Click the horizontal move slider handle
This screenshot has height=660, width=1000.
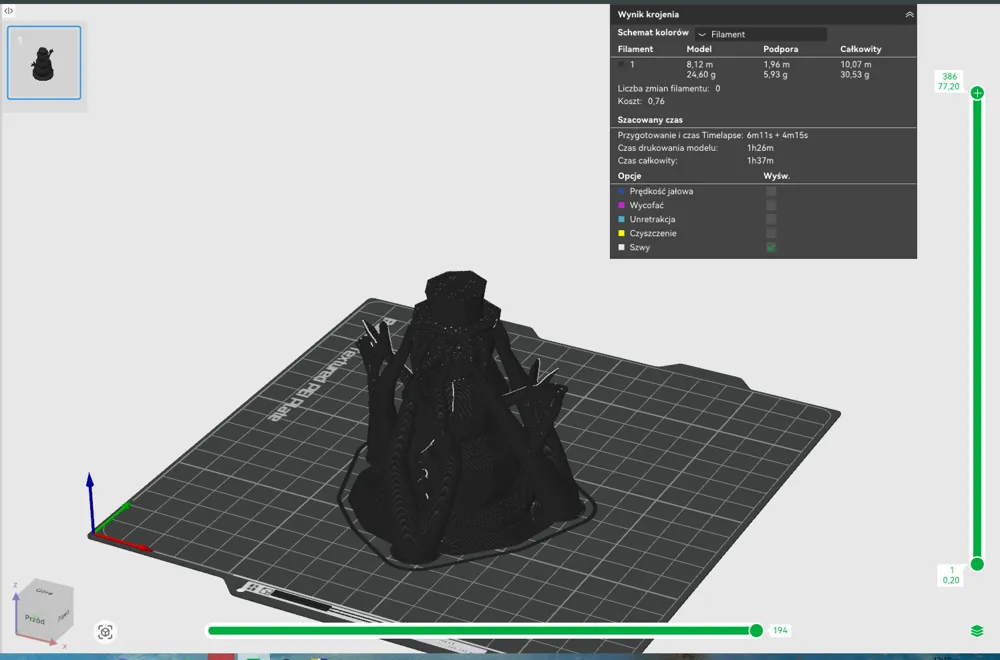point(756,631)
